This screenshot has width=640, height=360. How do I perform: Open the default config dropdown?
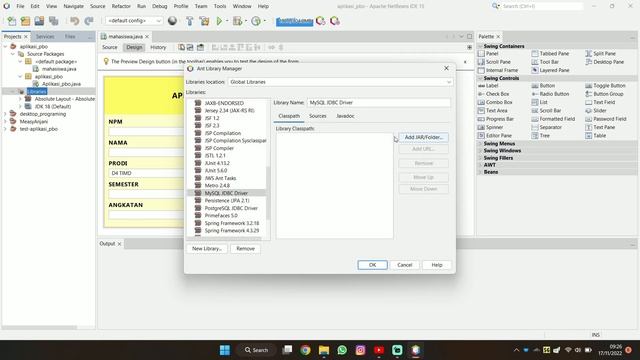(x=134, y=20)
